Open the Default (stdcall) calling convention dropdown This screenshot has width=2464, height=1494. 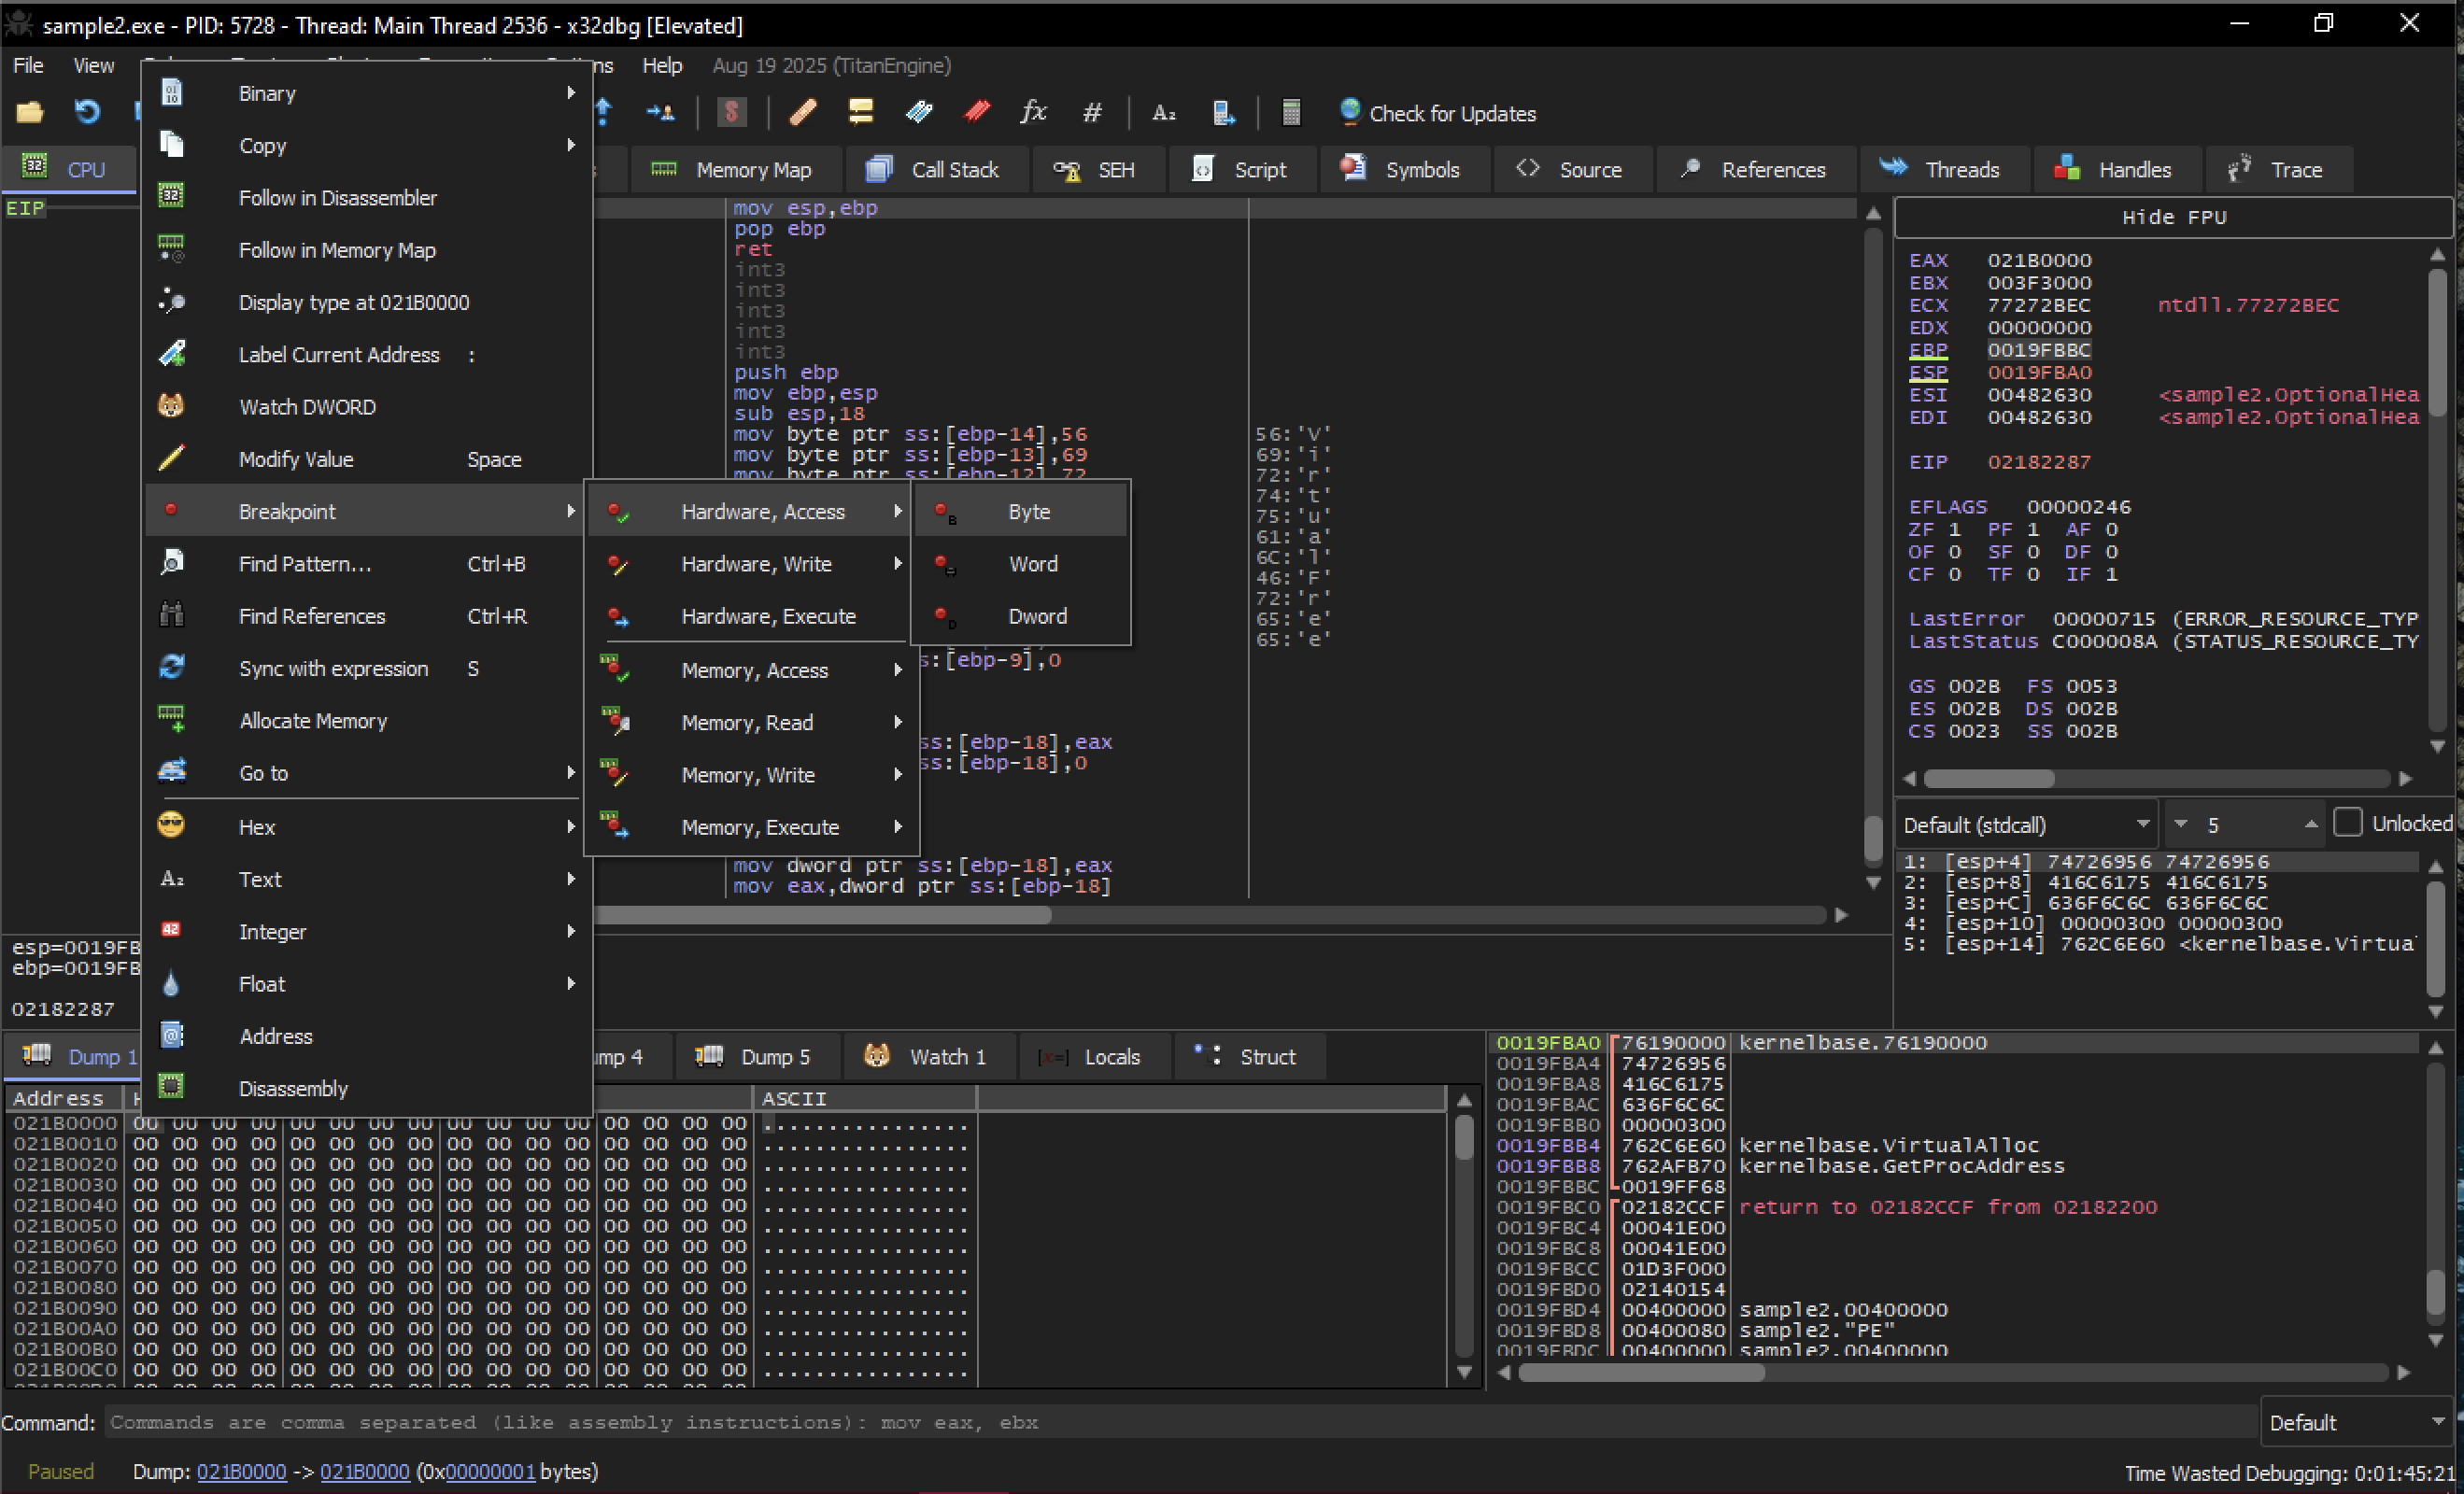[x=2025, y=825]
